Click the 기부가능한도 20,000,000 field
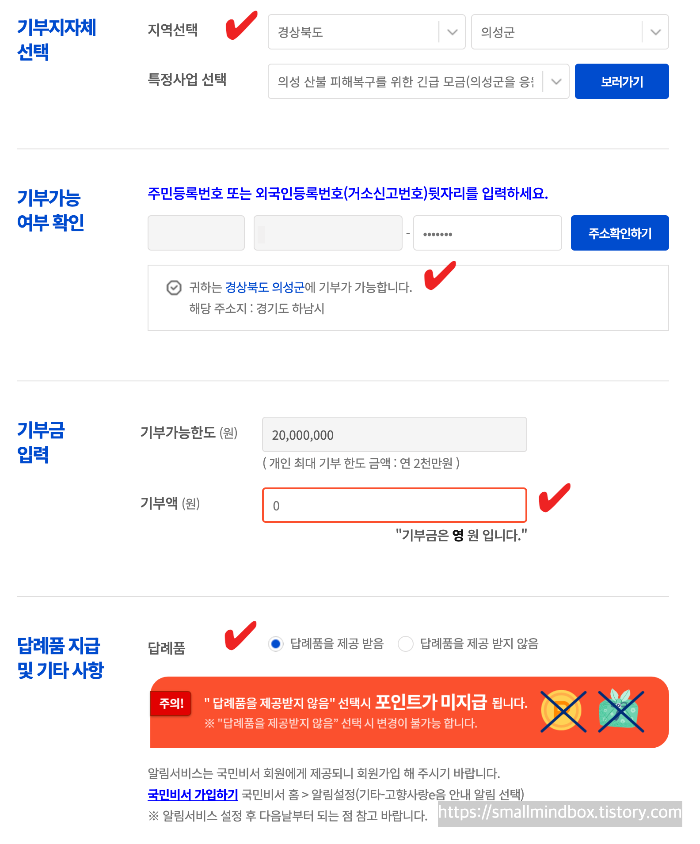 tap(394, 434)
